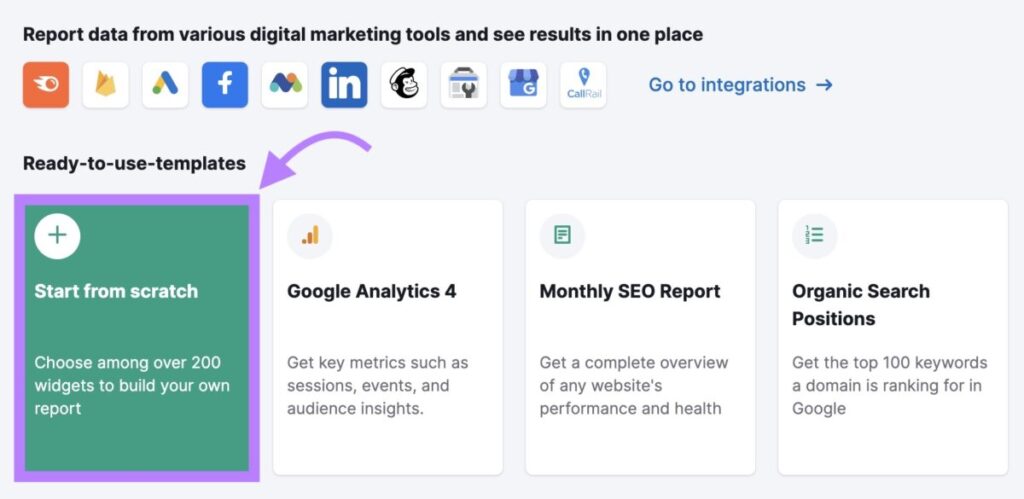Click the plus icon in Start from scratch
Screen dimensions: 1024x499
57,236
